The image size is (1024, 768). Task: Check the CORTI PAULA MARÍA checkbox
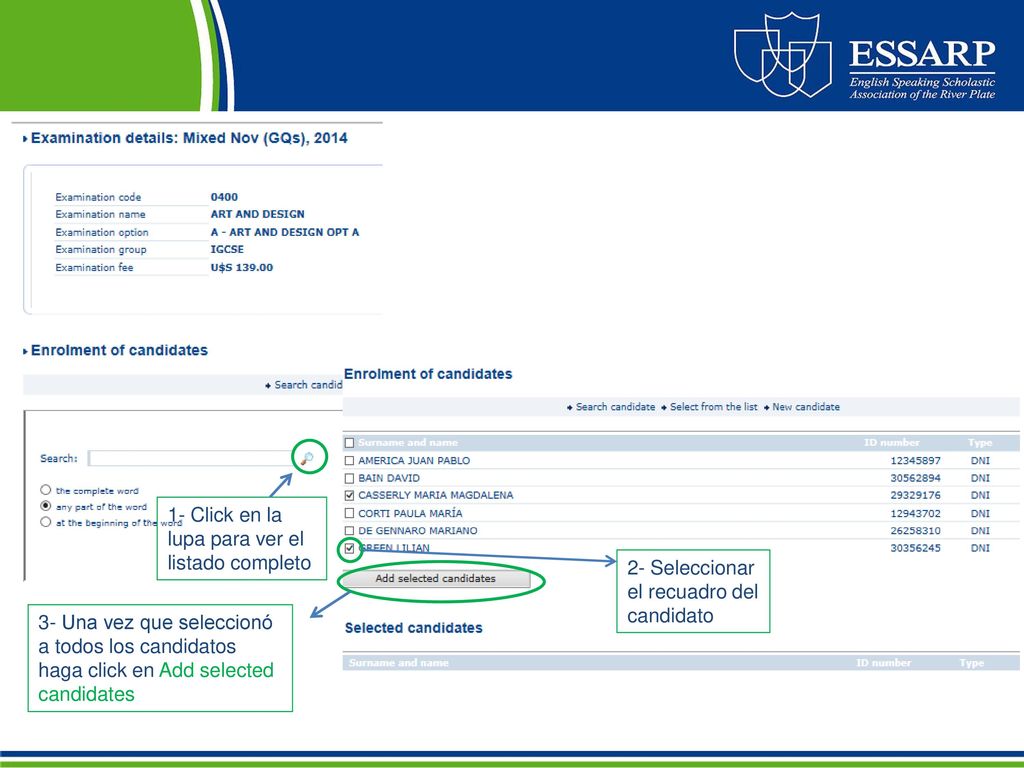click(349, 513)
